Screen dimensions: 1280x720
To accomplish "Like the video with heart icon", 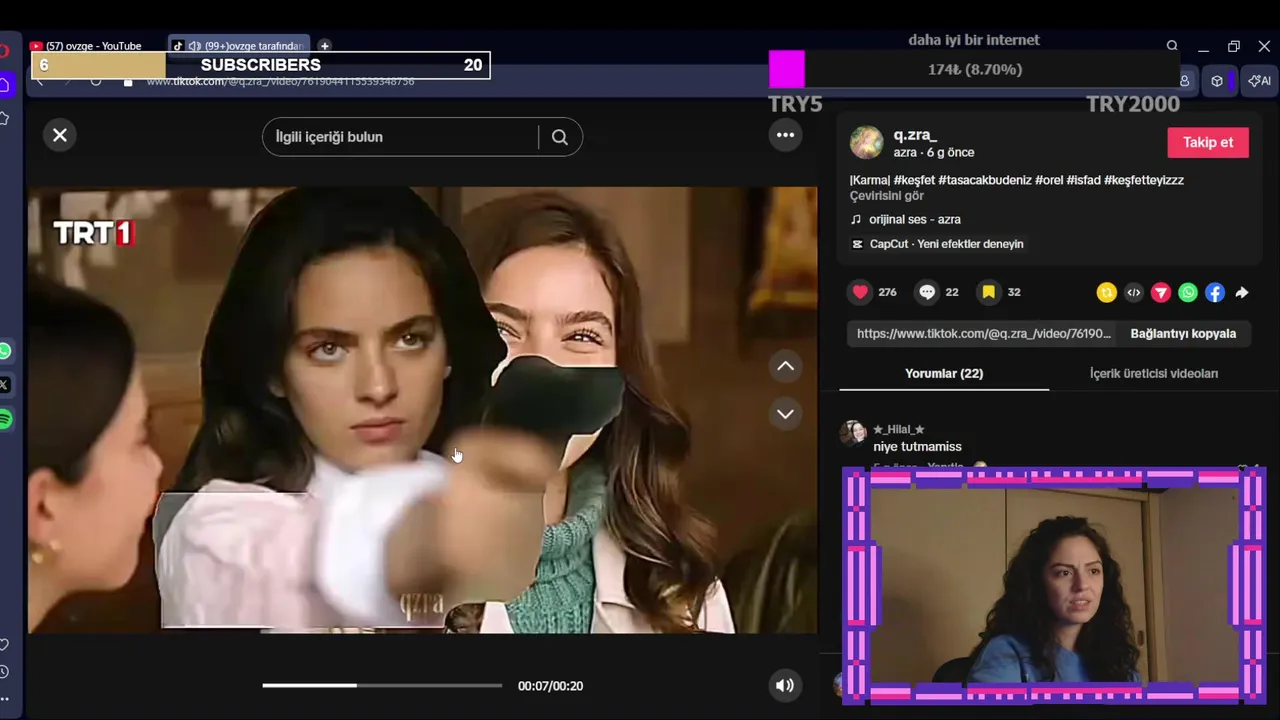I will point(860,292).
